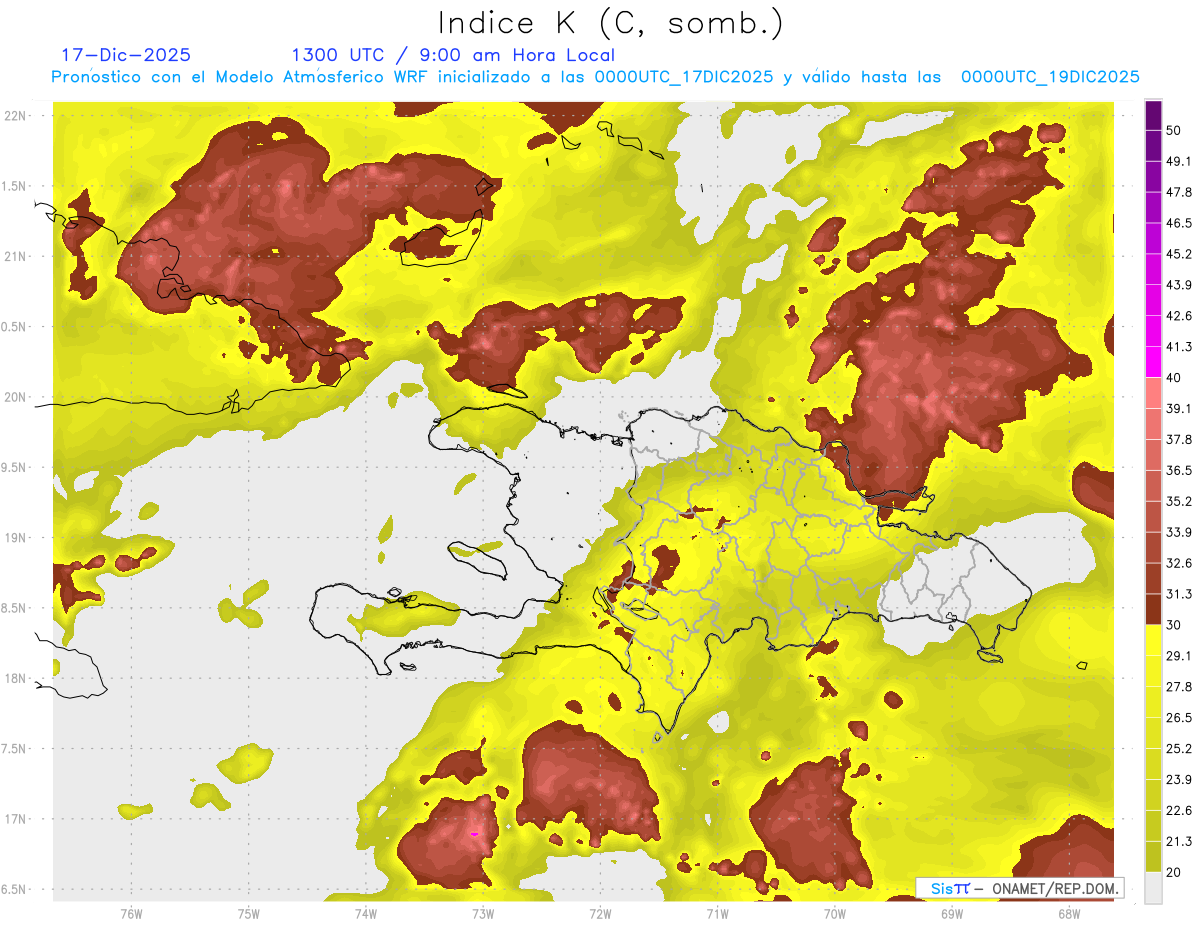Viewport: 1200px width, 927px height.
Task: Click the '20' value on color scale
Action: (1173, 873)
